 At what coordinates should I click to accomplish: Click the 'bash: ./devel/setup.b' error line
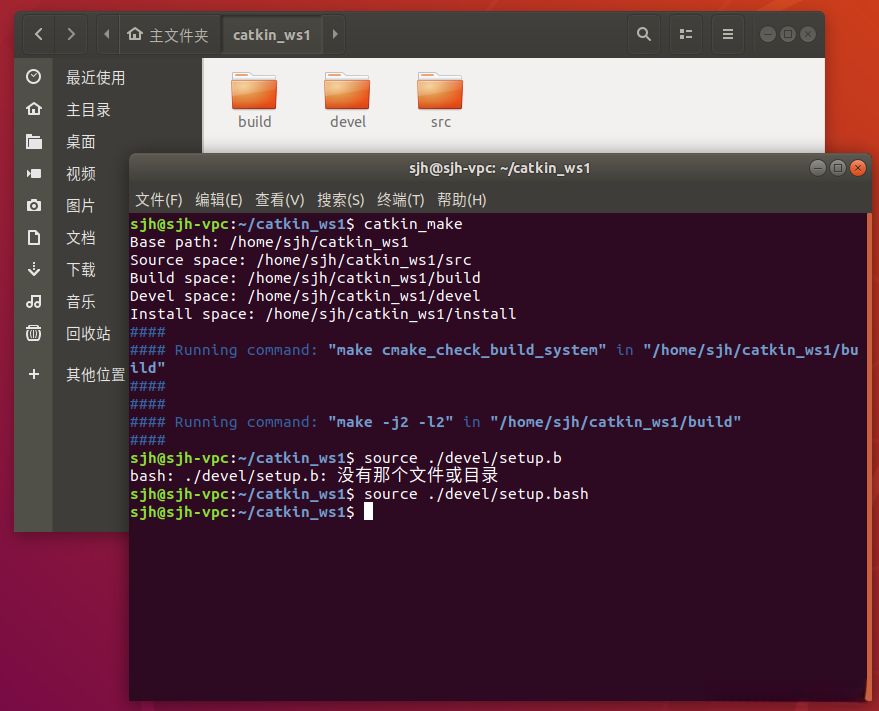click(314, 476)
